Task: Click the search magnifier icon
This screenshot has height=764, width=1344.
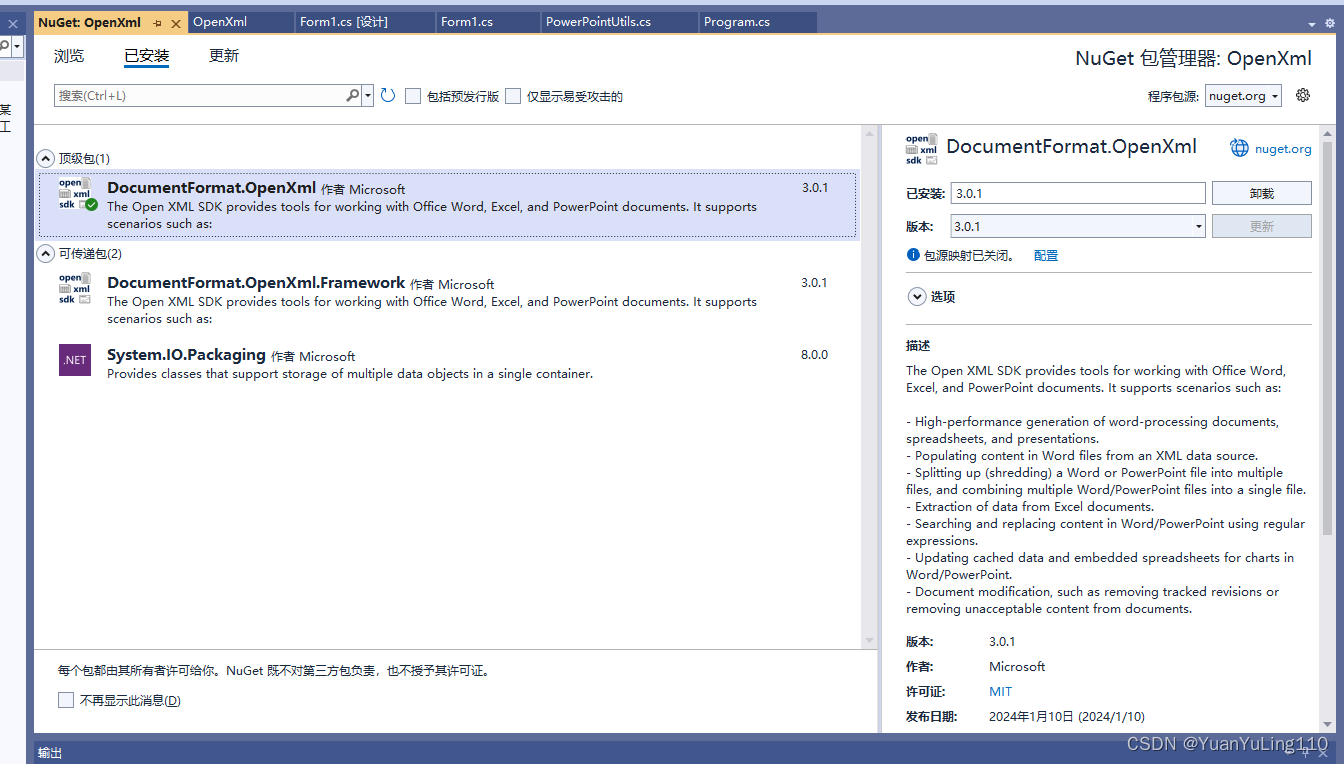Action: (352, 95)
